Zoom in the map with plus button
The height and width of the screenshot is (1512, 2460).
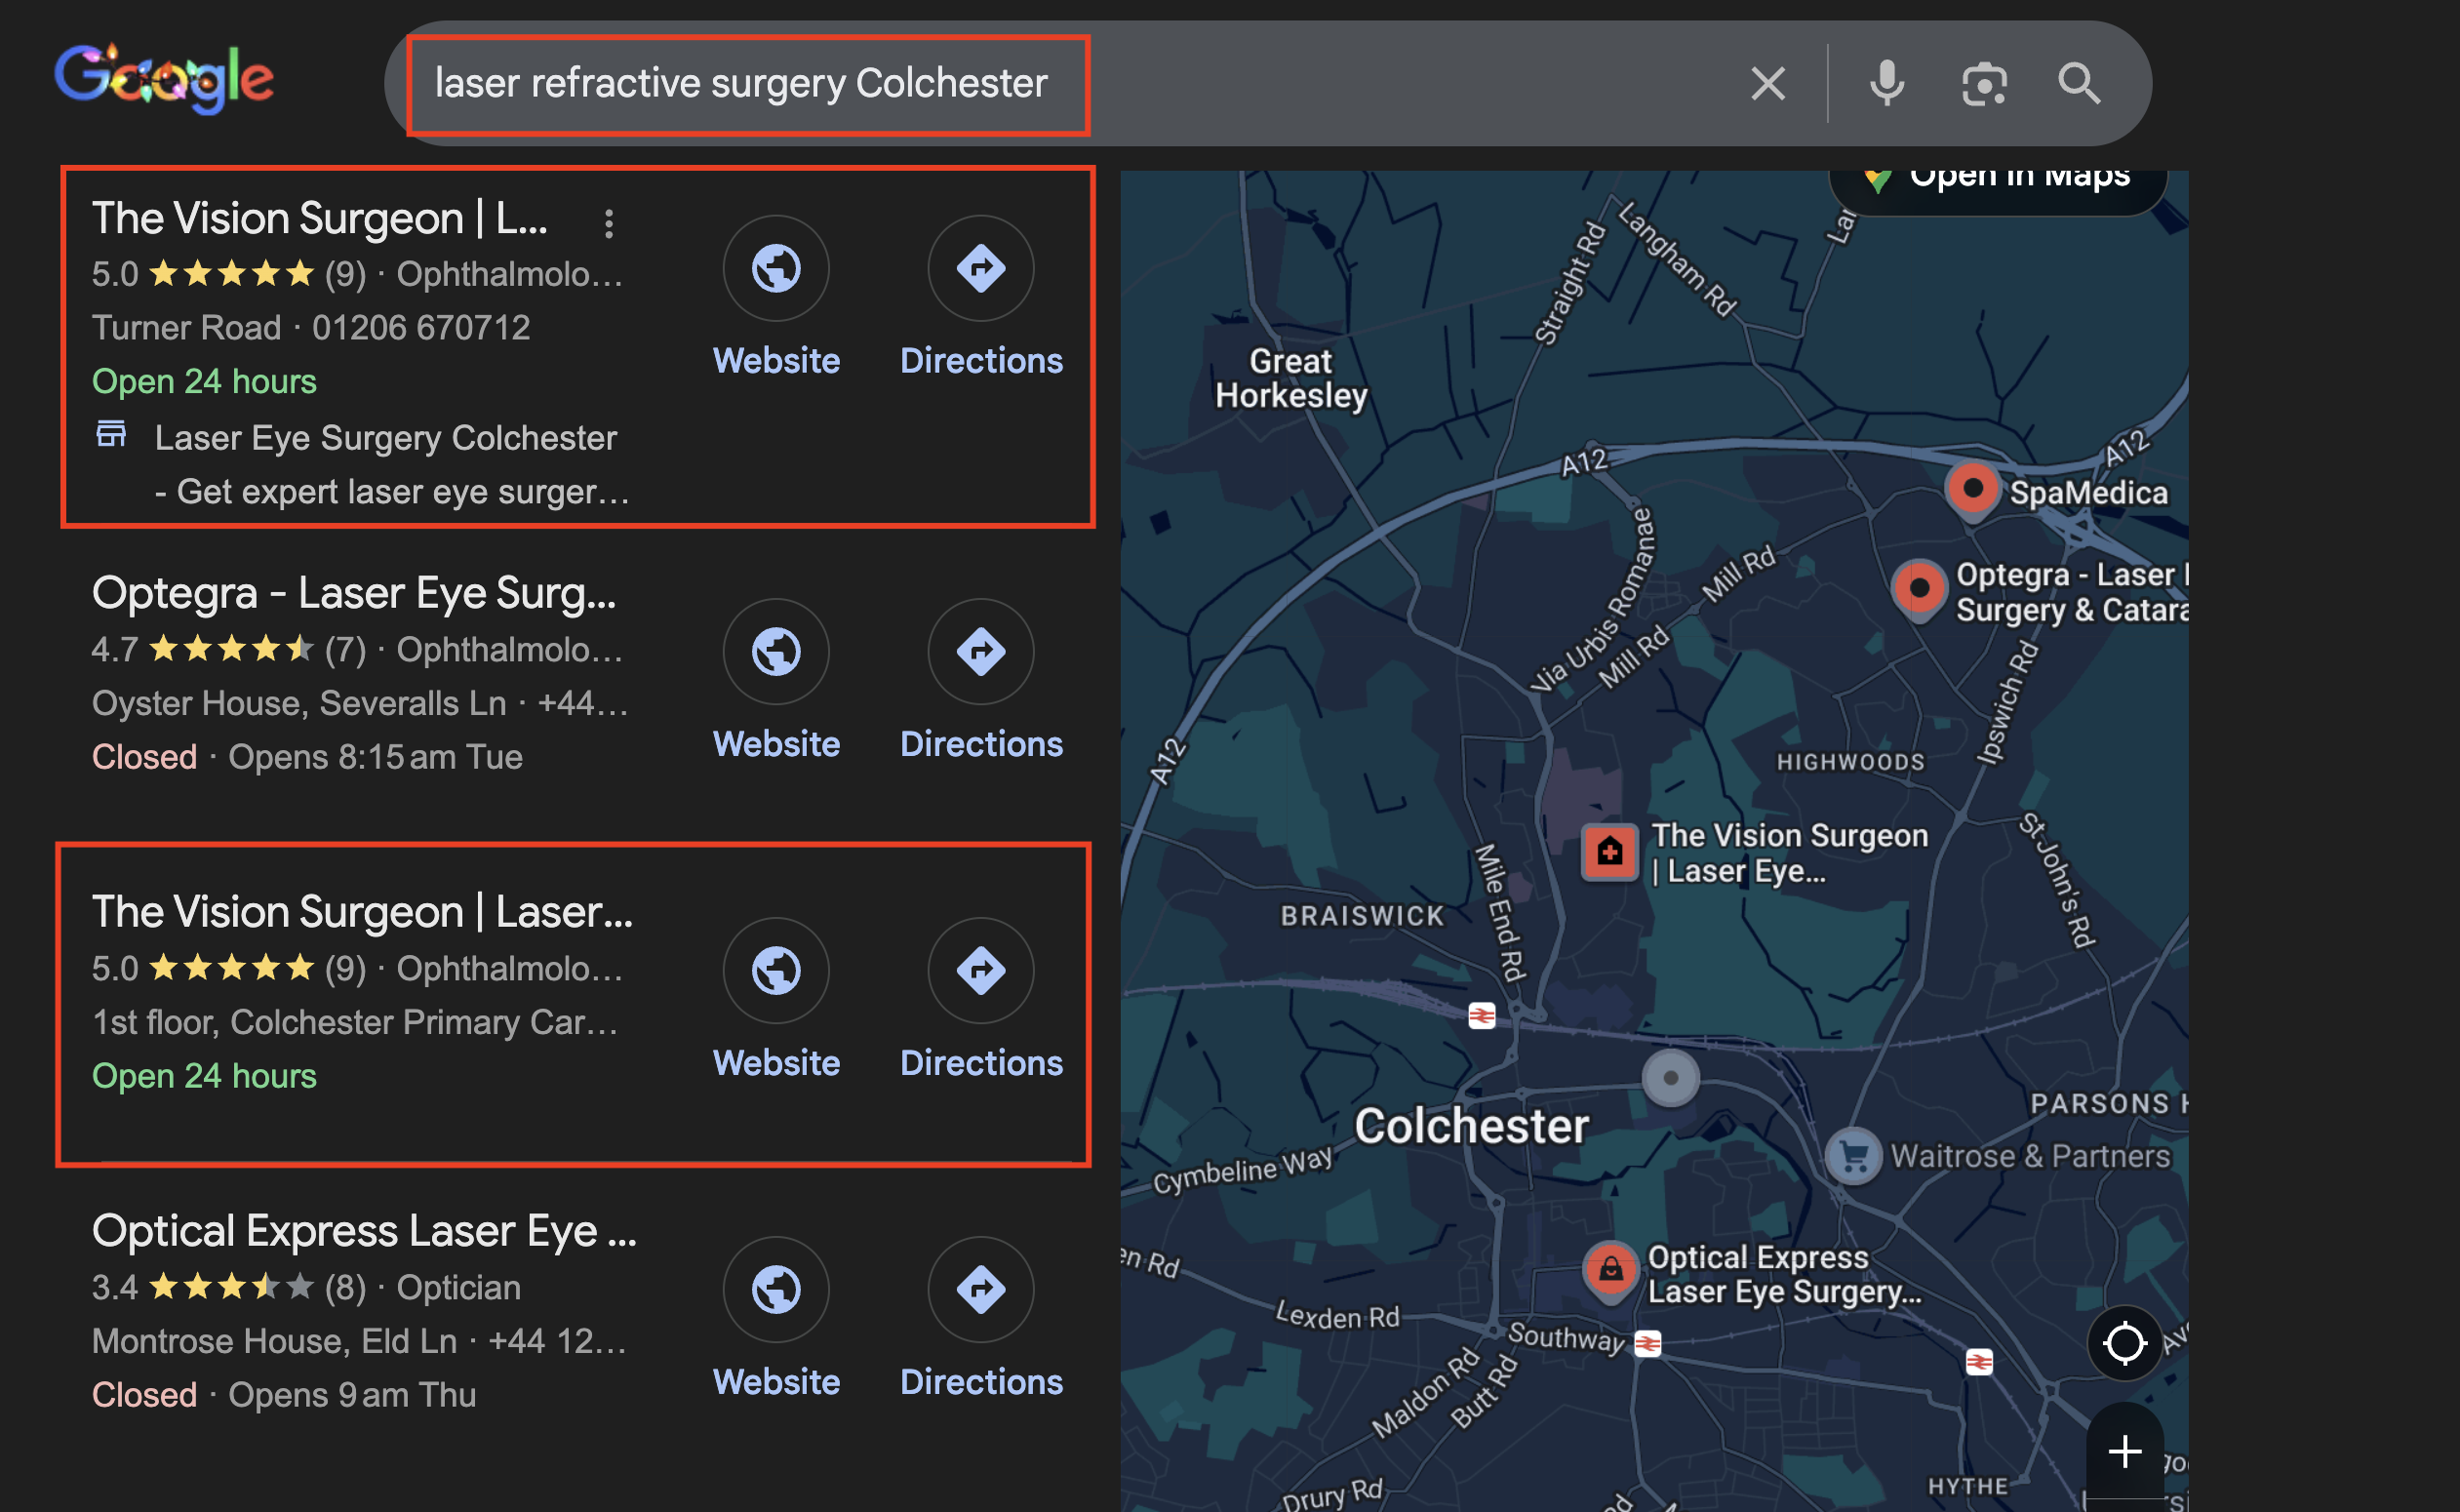tap(2124, 1451)
